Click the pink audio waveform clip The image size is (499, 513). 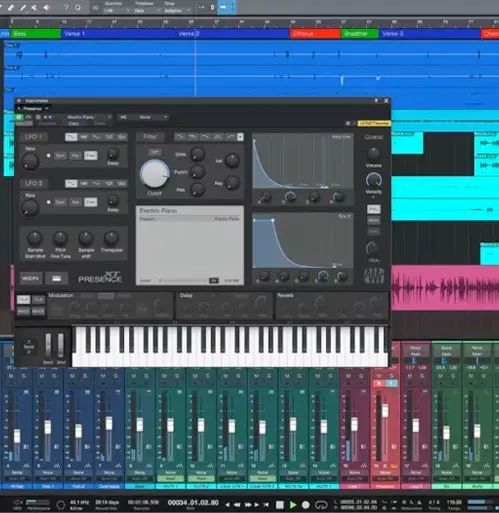445,287
